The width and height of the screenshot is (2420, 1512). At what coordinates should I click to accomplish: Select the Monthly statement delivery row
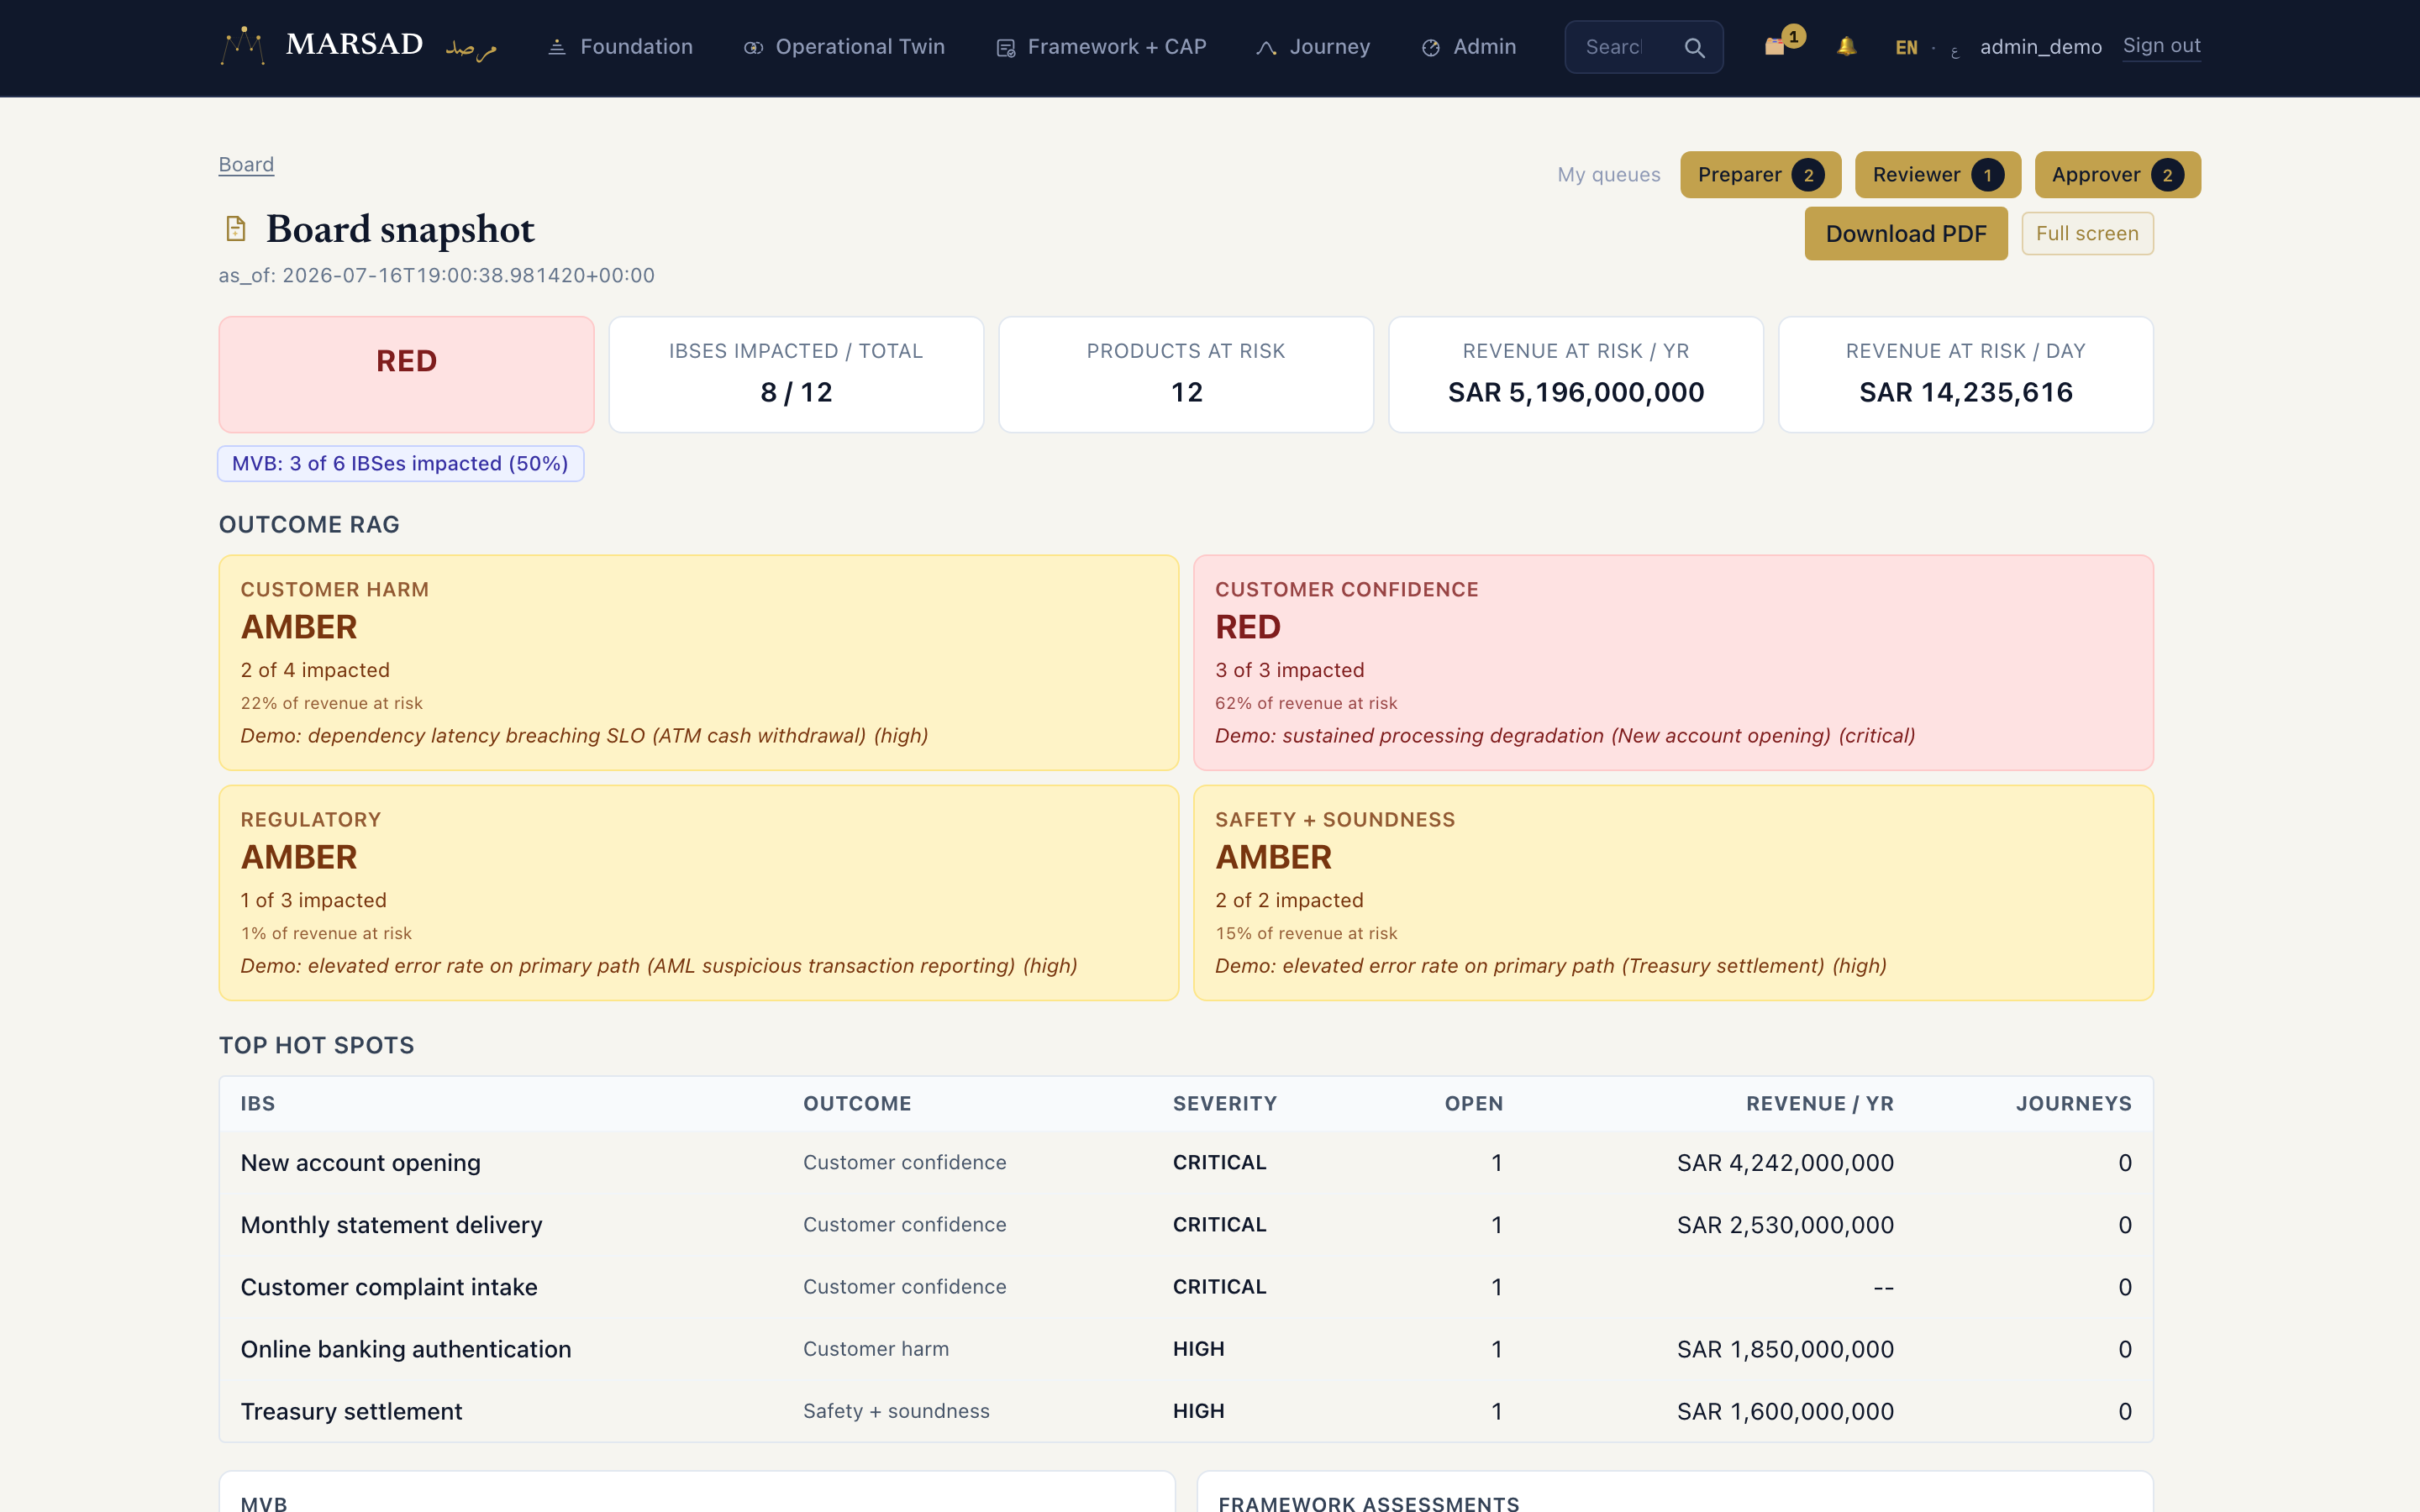(x=1186, y=1225)
